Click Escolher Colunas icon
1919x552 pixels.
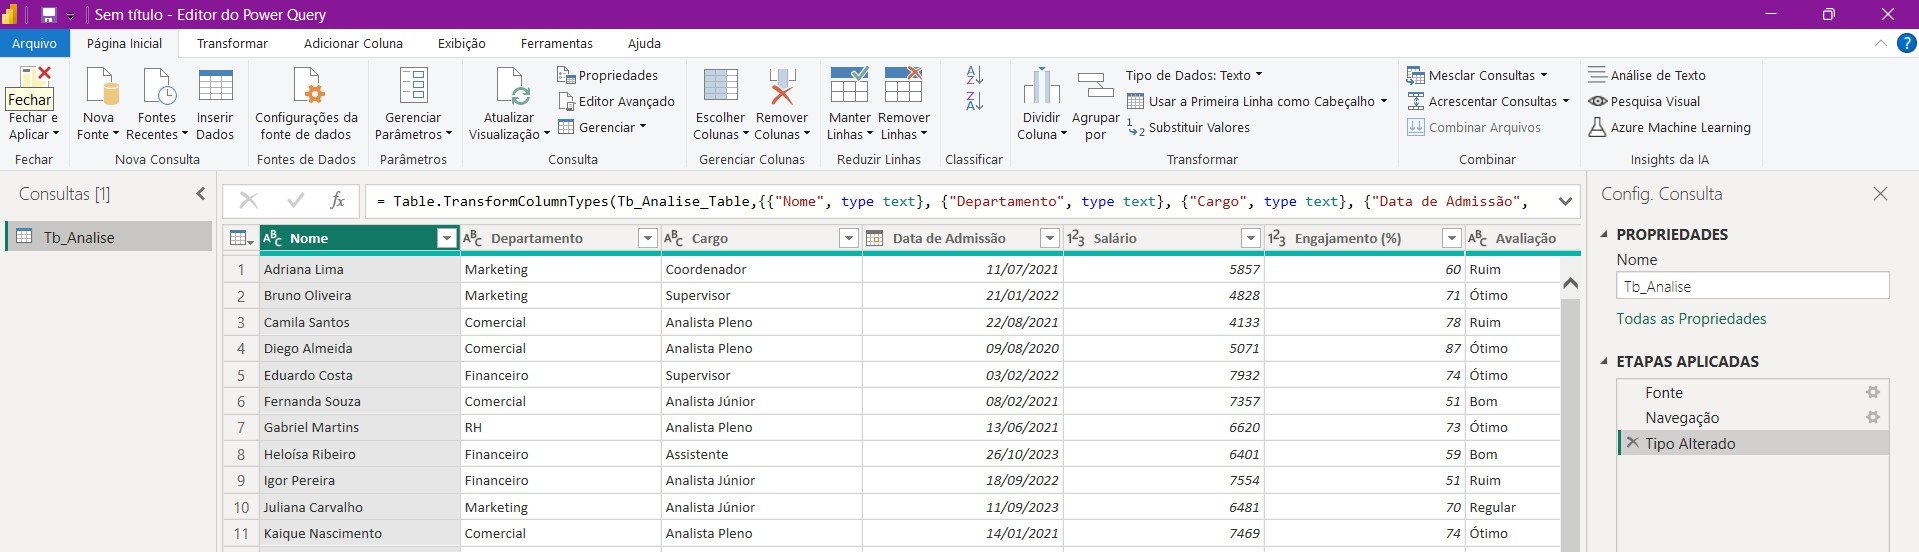click(x=721, y=87)
